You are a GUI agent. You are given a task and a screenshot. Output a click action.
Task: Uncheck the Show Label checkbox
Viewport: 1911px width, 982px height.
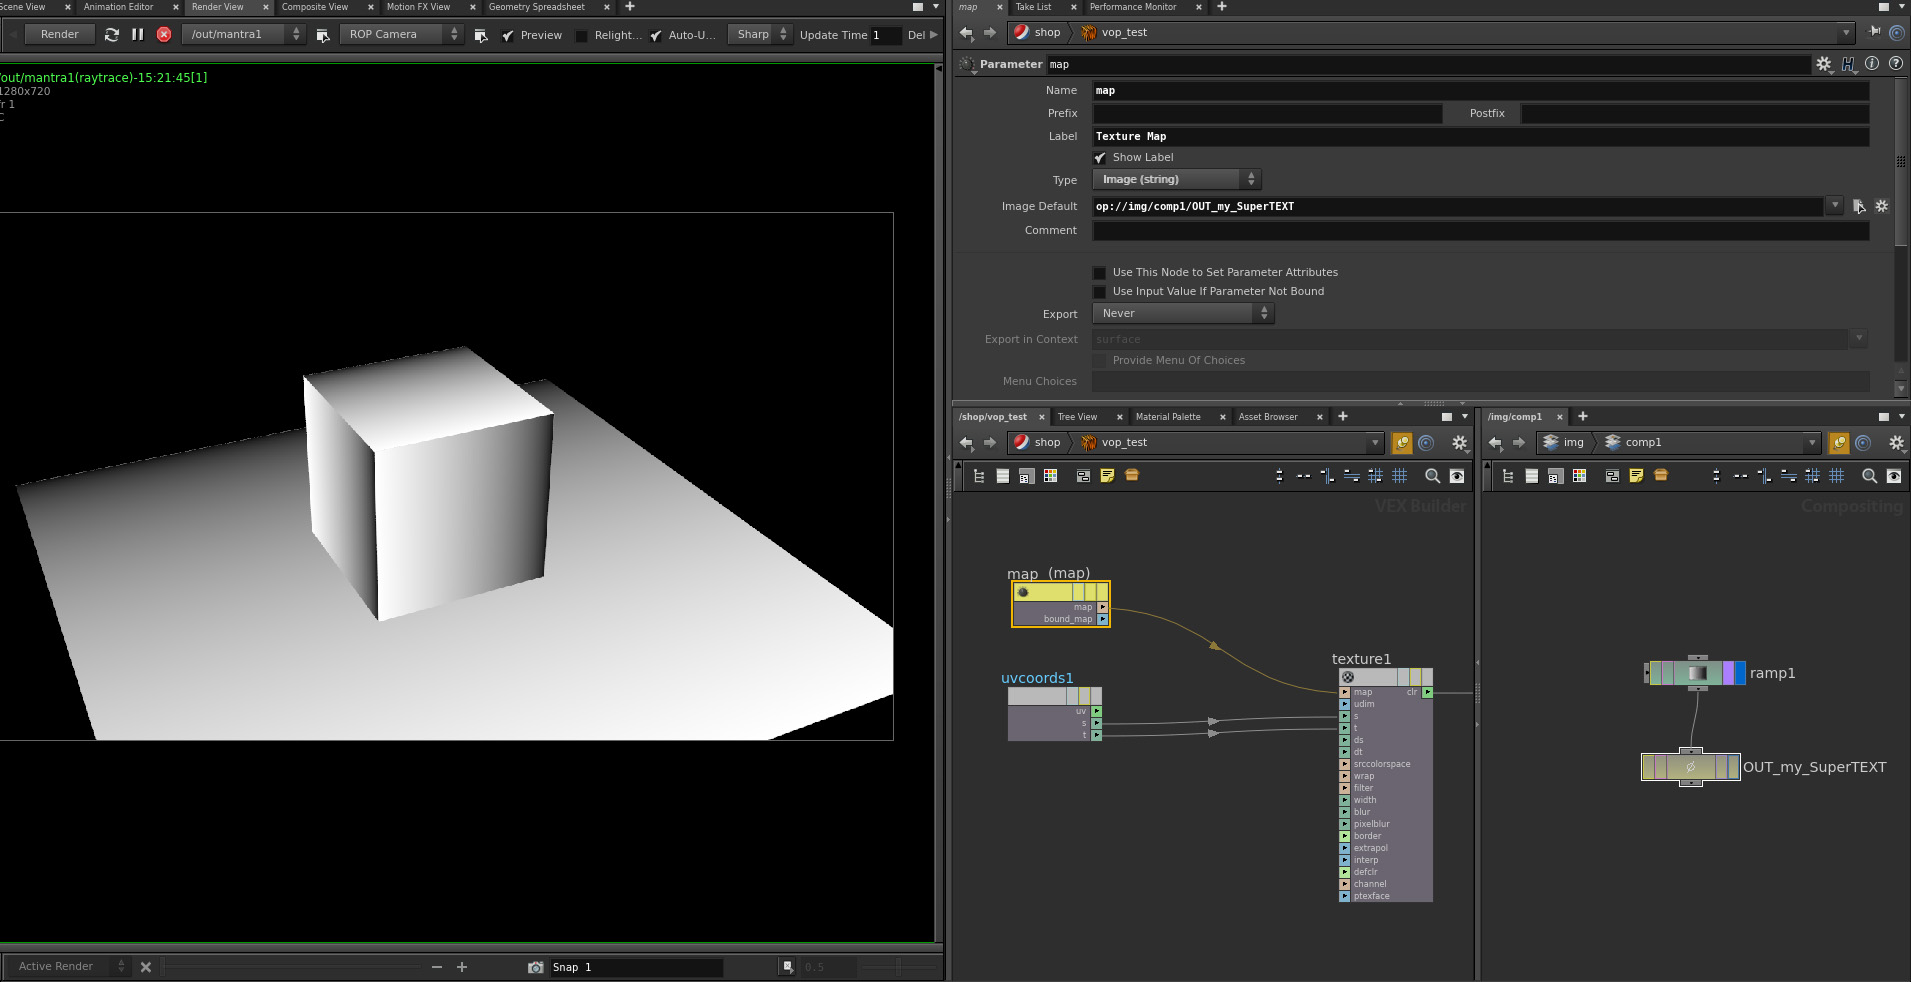pos(1100,158)
